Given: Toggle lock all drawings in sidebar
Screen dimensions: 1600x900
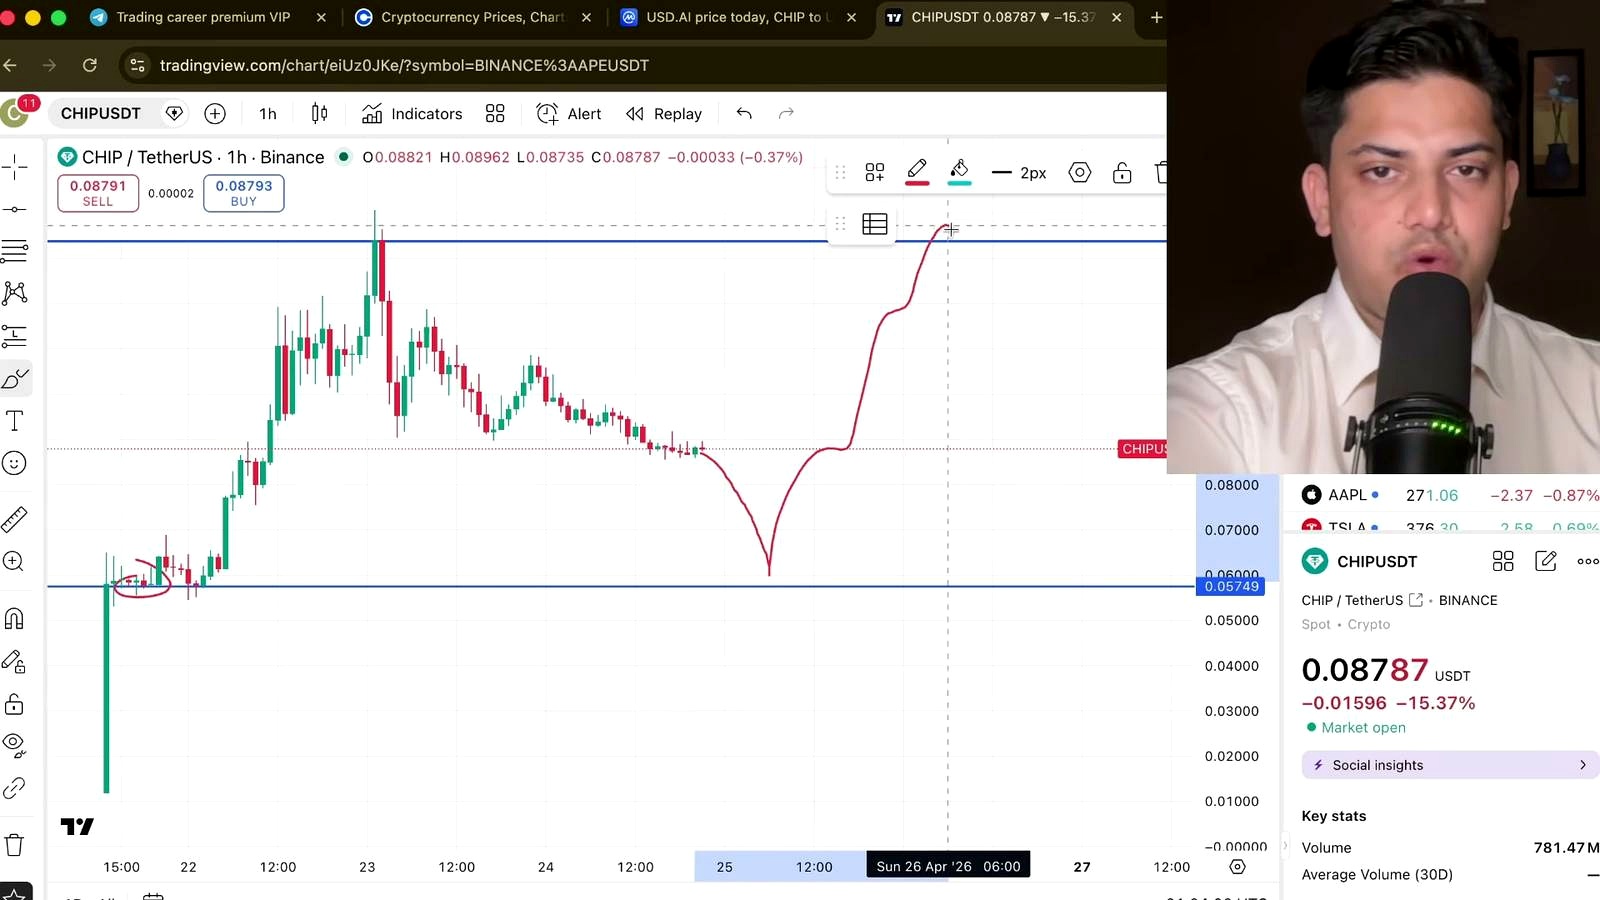Looking at the screenshot, I should (x=15, y=705).
